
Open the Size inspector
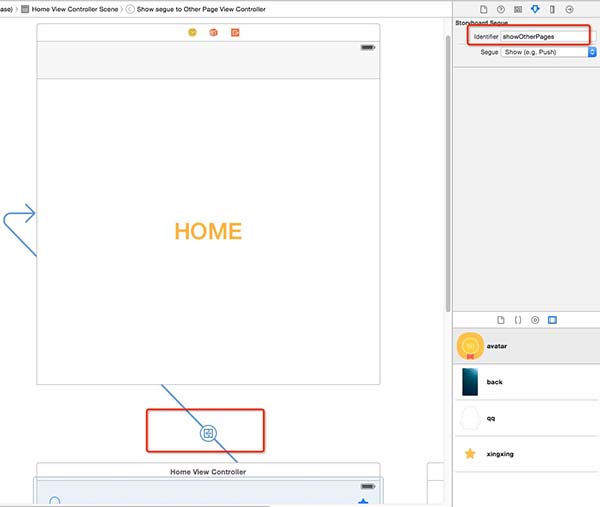(552, 9)
